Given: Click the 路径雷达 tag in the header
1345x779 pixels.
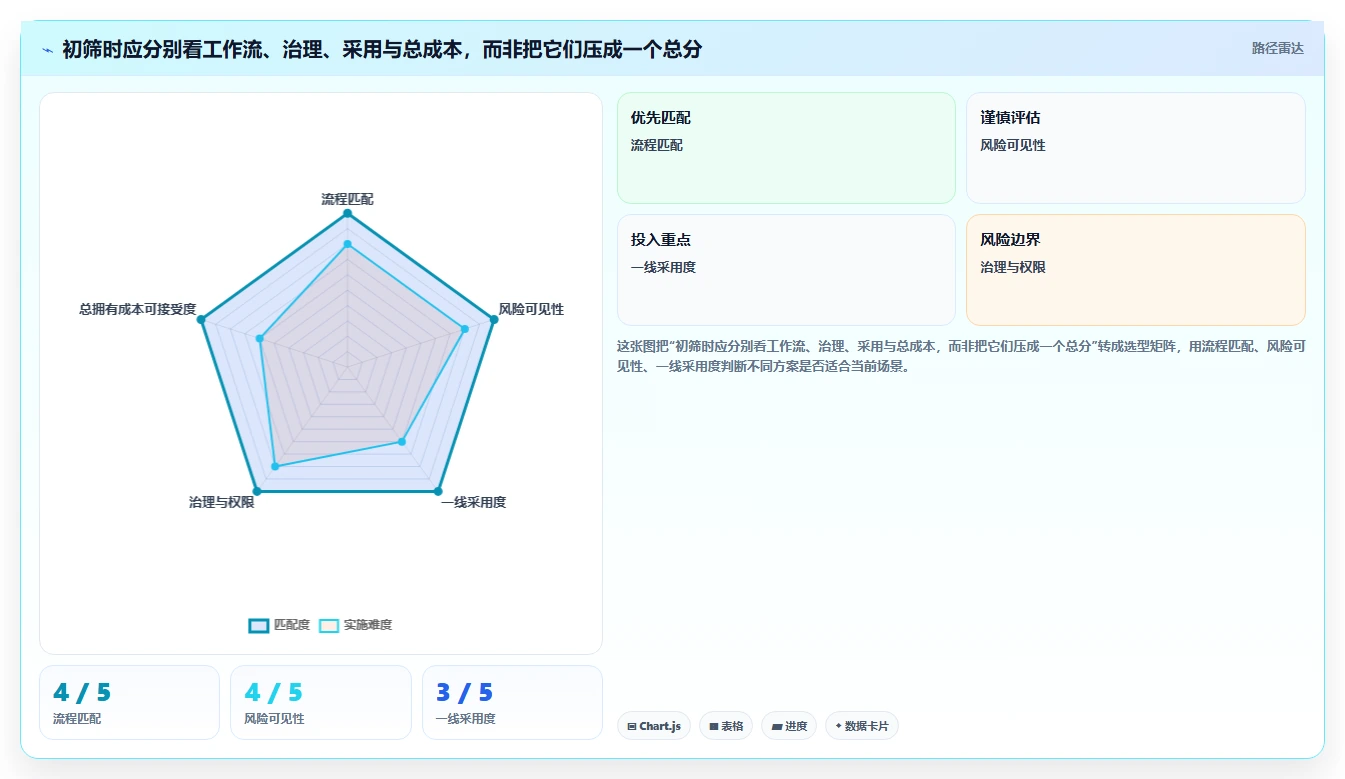Looking at the screenshot, I should 1277,48.
